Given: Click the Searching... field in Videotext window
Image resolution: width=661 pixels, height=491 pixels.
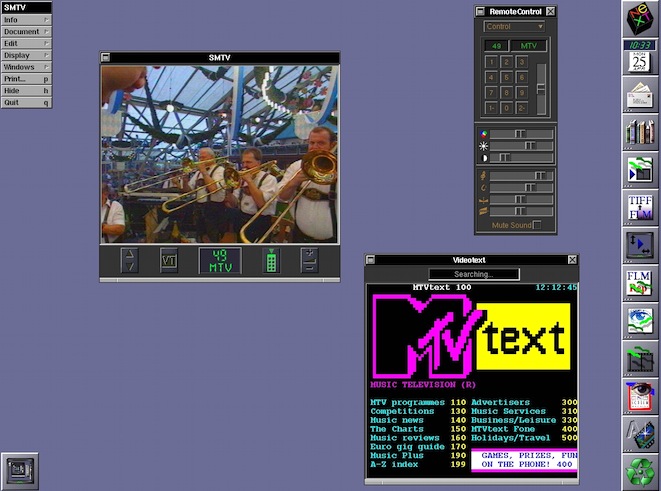Looking at the screenshot, I should tap(474, 274).
